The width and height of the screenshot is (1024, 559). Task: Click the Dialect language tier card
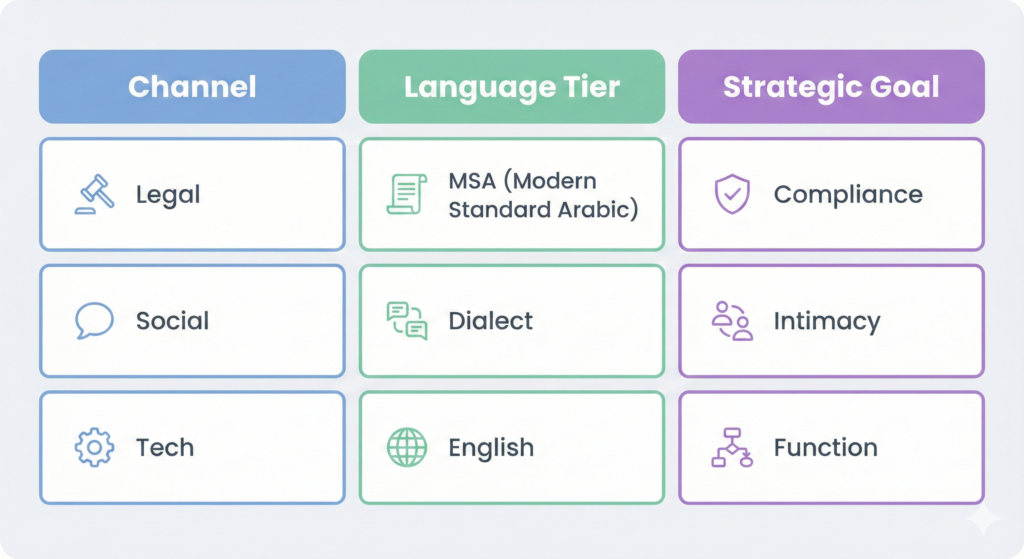(x=511, y=321)
